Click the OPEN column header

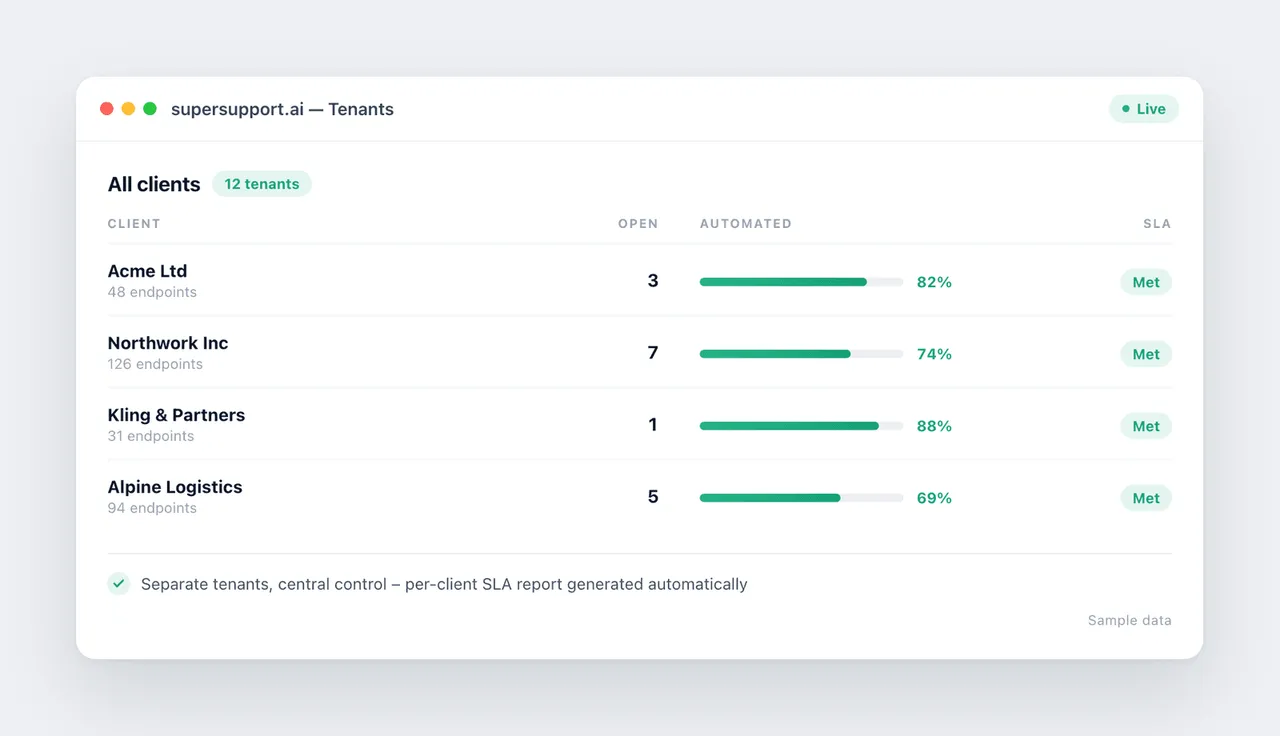tap(638, 224)
